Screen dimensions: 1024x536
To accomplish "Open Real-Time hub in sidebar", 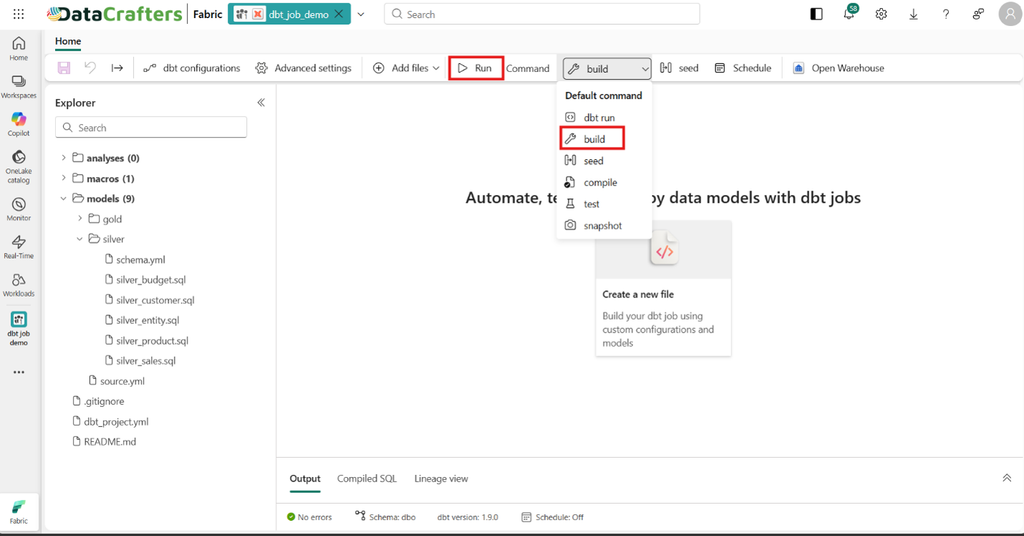I will coord(18,247).
